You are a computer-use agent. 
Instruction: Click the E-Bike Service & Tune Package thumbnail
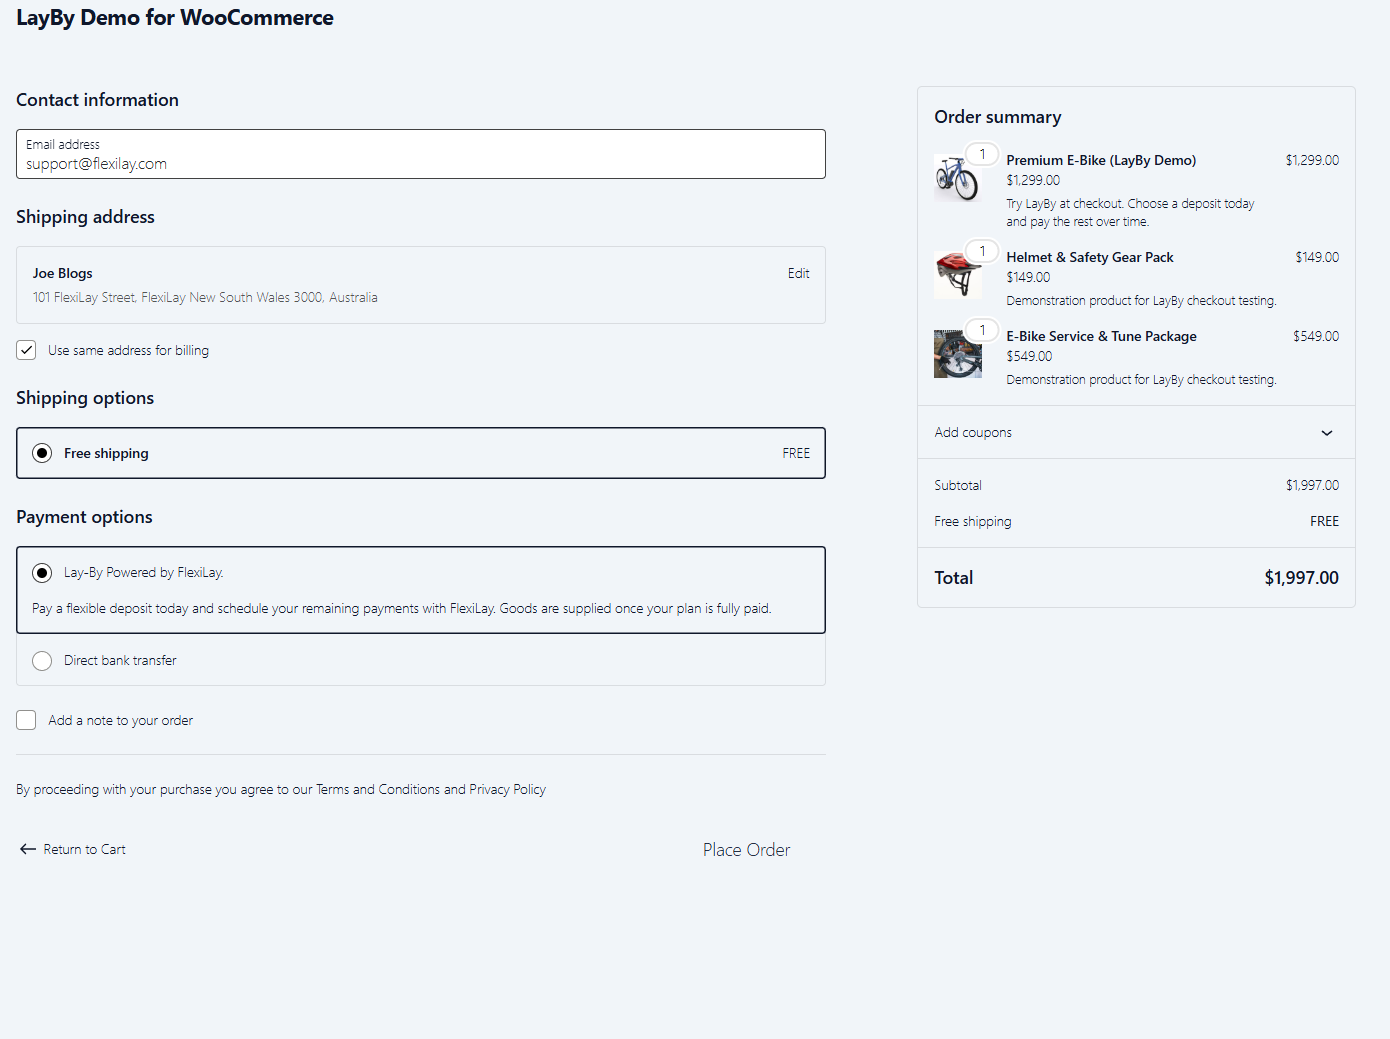point(958,354)
